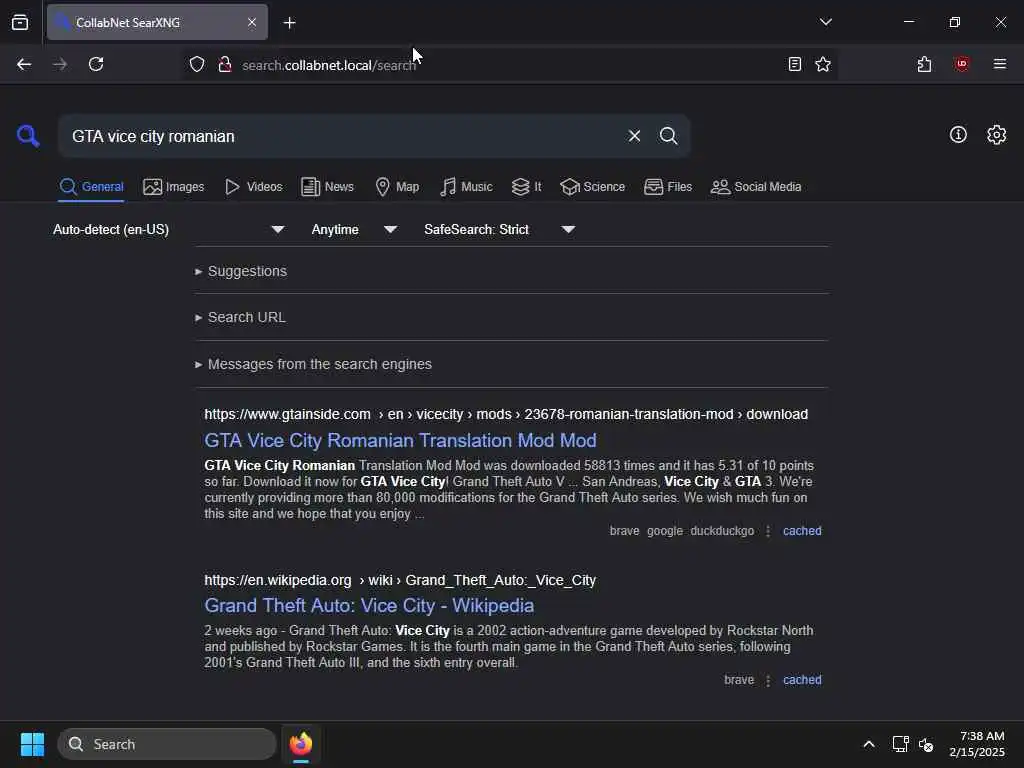Open SearXNG preferences gear
Viewport: 1024px width, 768px height.
[997, 135]
